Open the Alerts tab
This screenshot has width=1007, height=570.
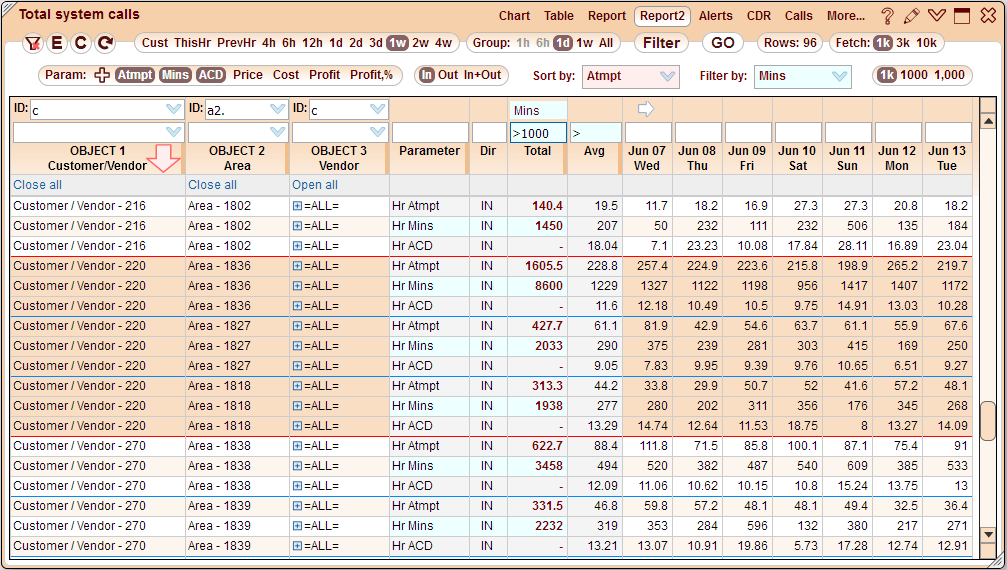[715, 16]
